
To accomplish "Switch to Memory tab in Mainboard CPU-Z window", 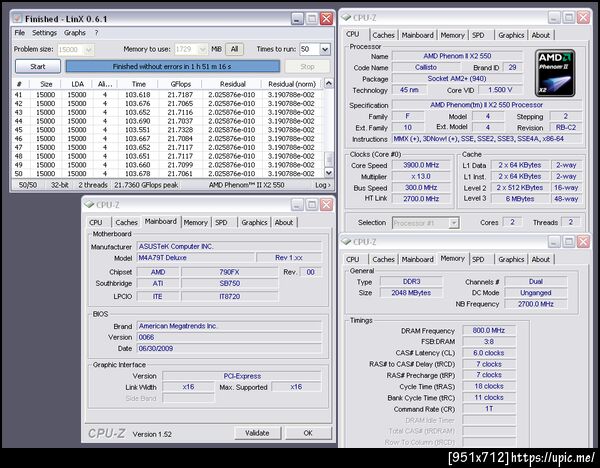I will tap(196, 222).
